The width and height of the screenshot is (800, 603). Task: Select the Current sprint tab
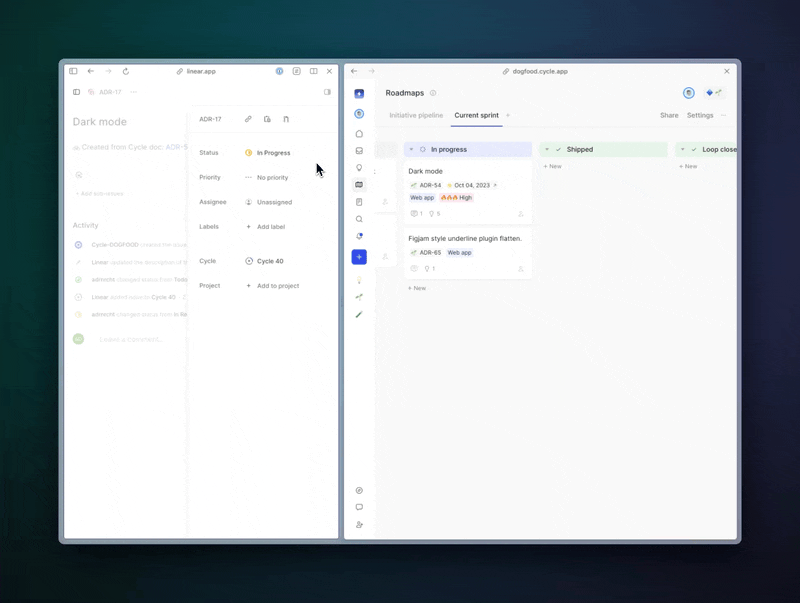pyautogui.click(x=476, y=115)
